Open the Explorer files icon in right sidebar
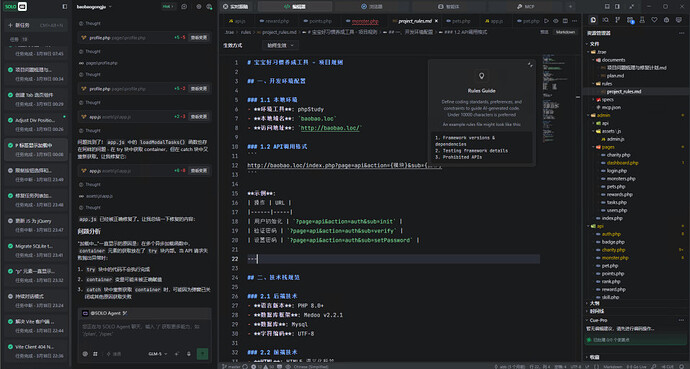This screenshot has height=369, width=690. (593, 20)
